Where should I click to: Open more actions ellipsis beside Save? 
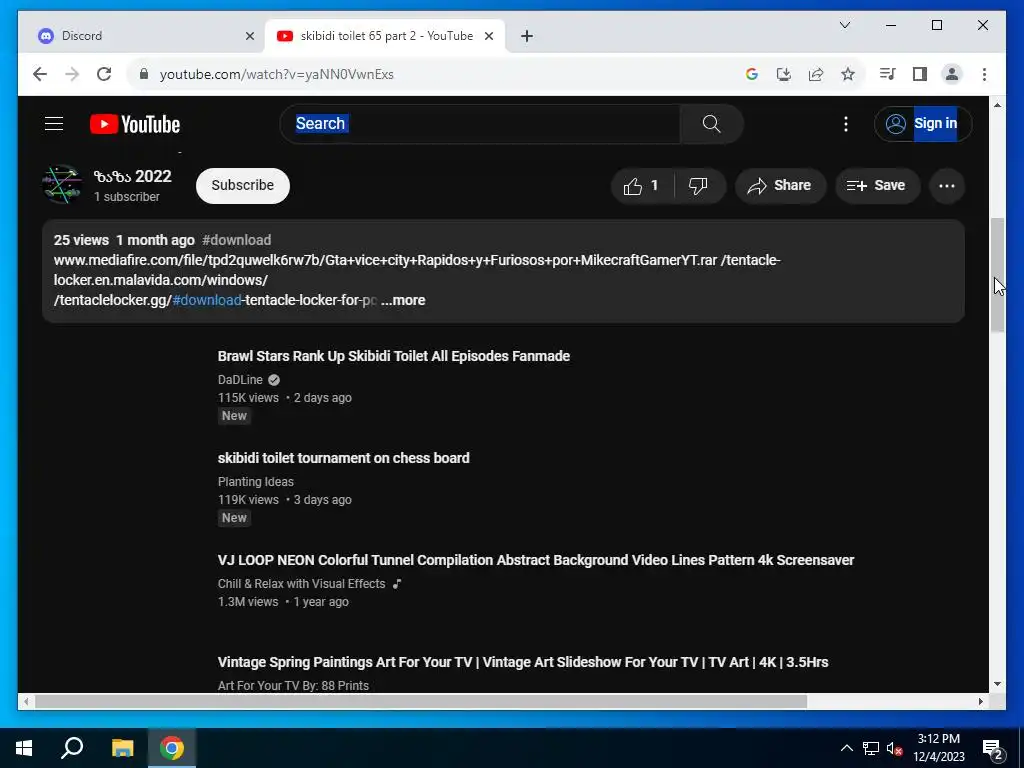(x=946, y=186)
